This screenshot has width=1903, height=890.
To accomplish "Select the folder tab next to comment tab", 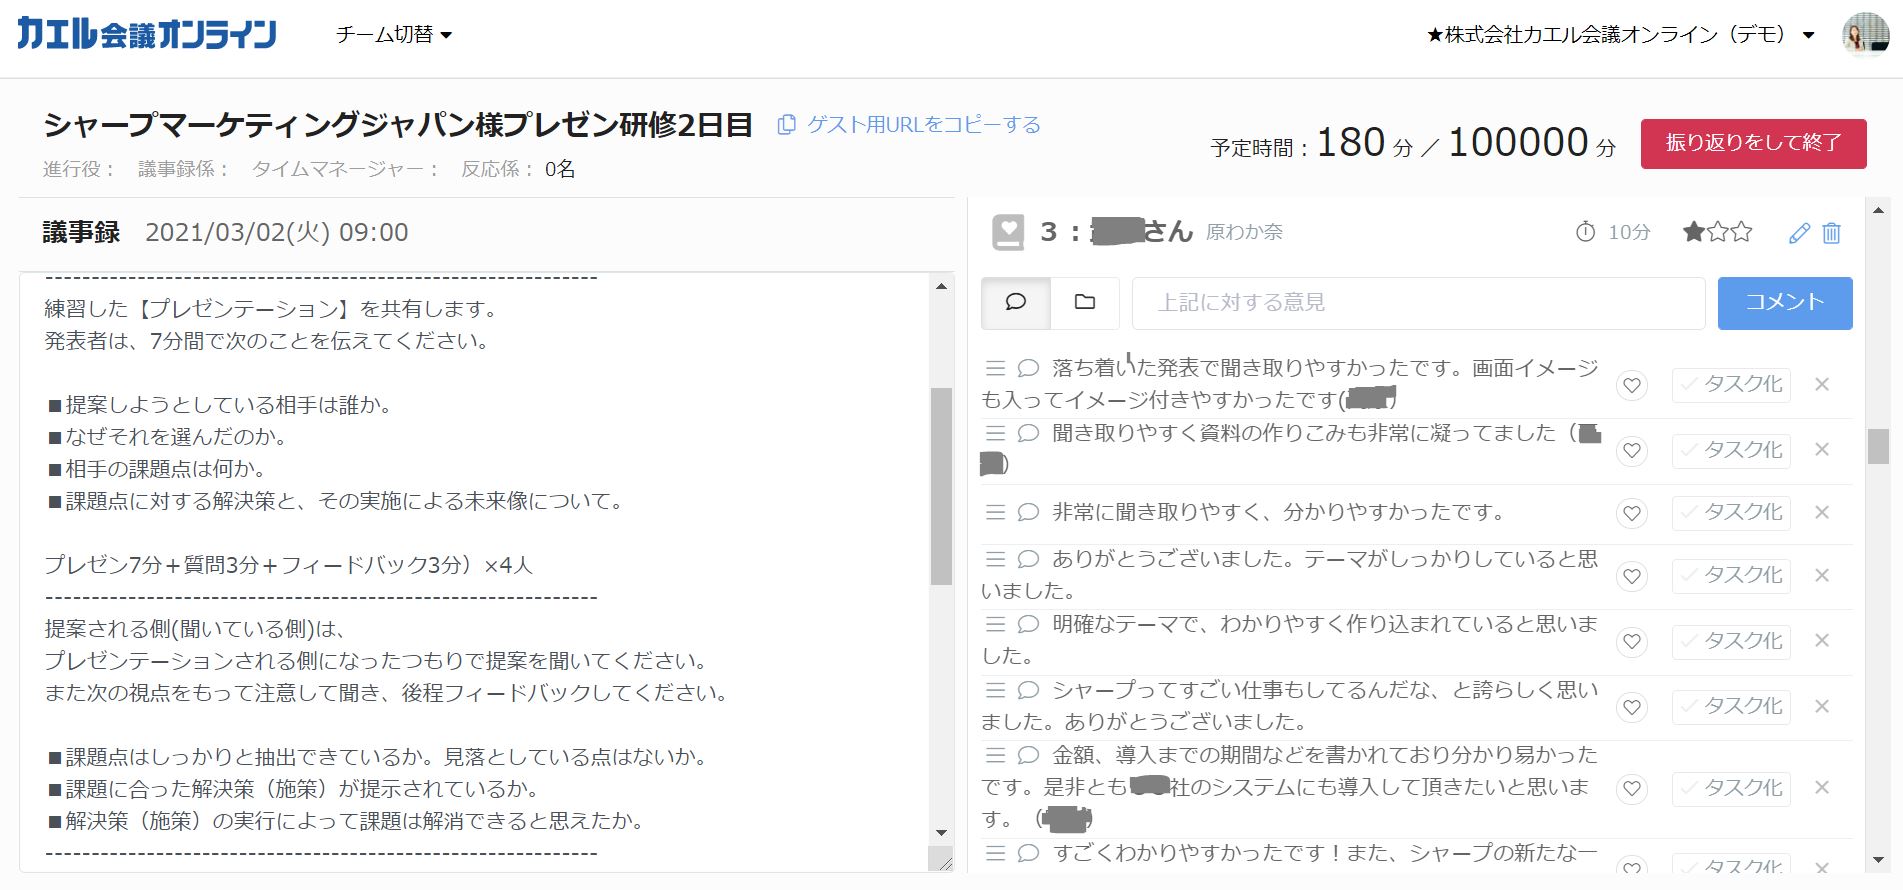I will [1085, 302].
